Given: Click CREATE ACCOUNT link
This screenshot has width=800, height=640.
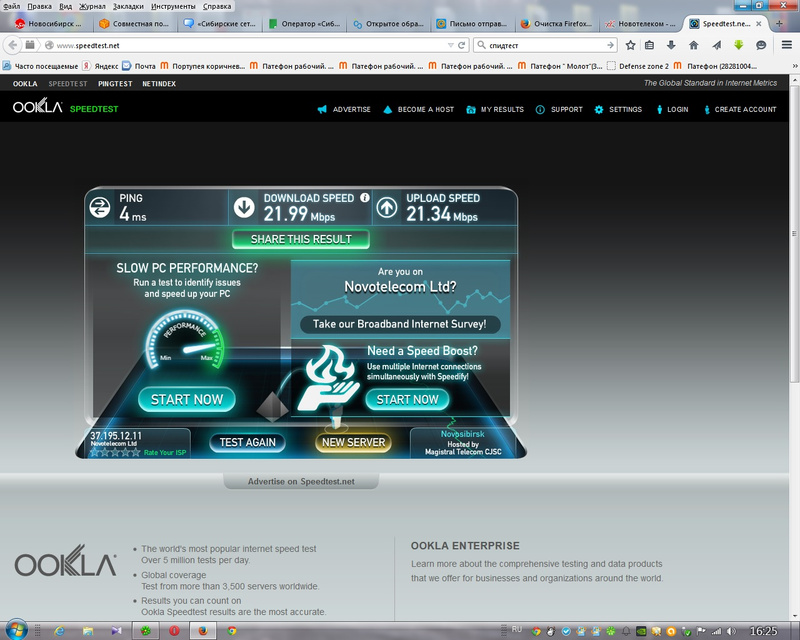Looking at the screenshot, I should pos(740,109).
